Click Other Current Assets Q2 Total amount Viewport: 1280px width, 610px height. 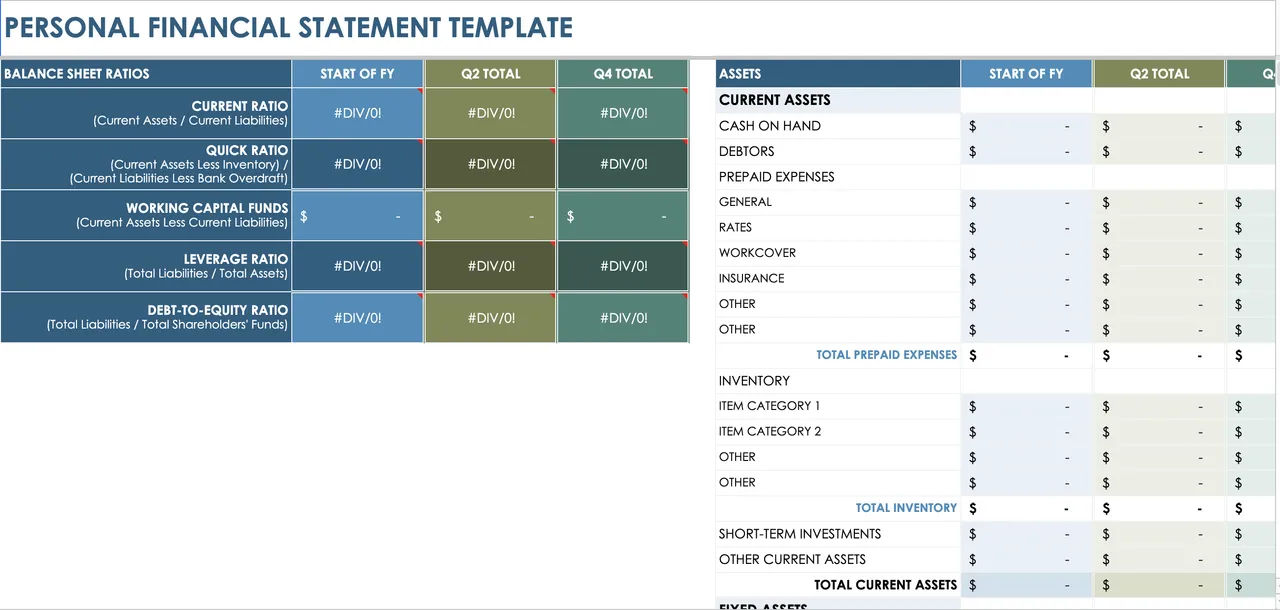coord(1160,559)
